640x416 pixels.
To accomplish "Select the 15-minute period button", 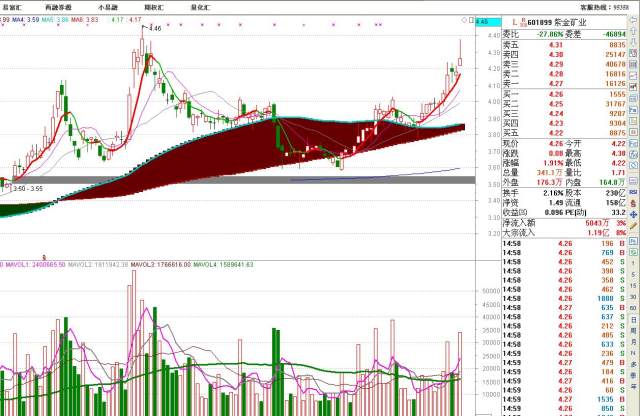I will click(633, 285).
